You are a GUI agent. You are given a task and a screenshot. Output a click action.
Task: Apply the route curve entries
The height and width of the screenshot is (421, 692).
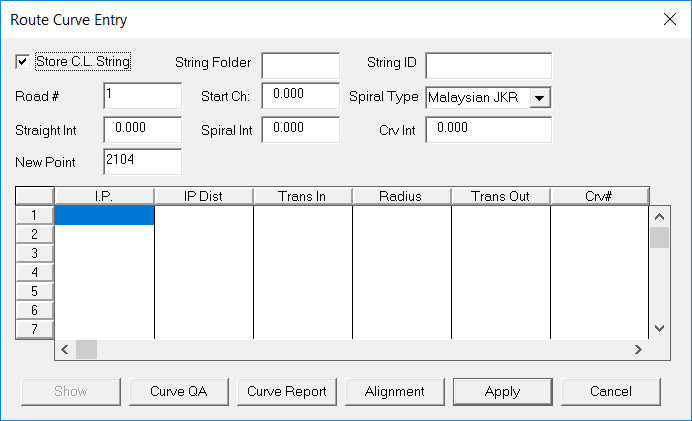click(x=502, y=391)
